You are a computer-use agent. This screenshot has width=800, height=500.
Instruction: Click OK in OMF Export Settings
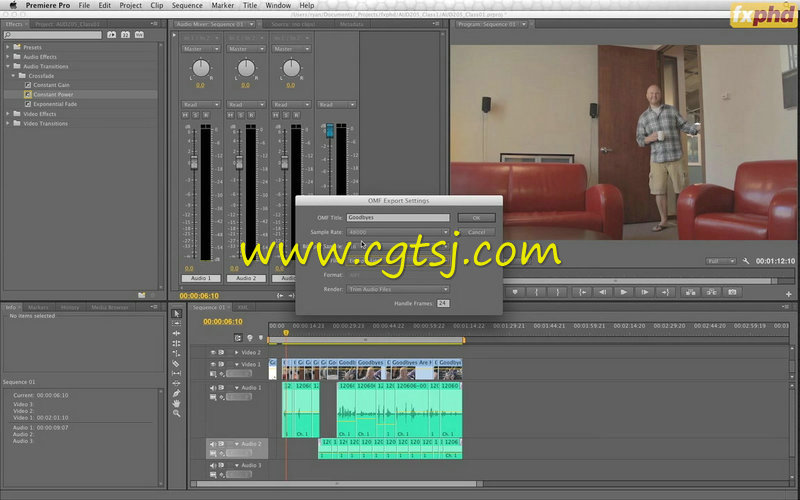tap(477, 218)
